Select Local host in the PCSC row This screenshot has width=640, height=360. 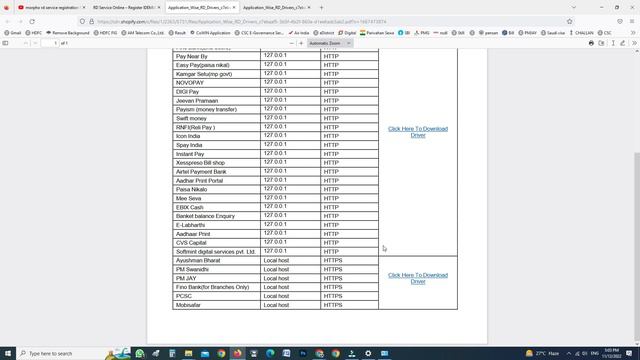[x=276, y=296]
